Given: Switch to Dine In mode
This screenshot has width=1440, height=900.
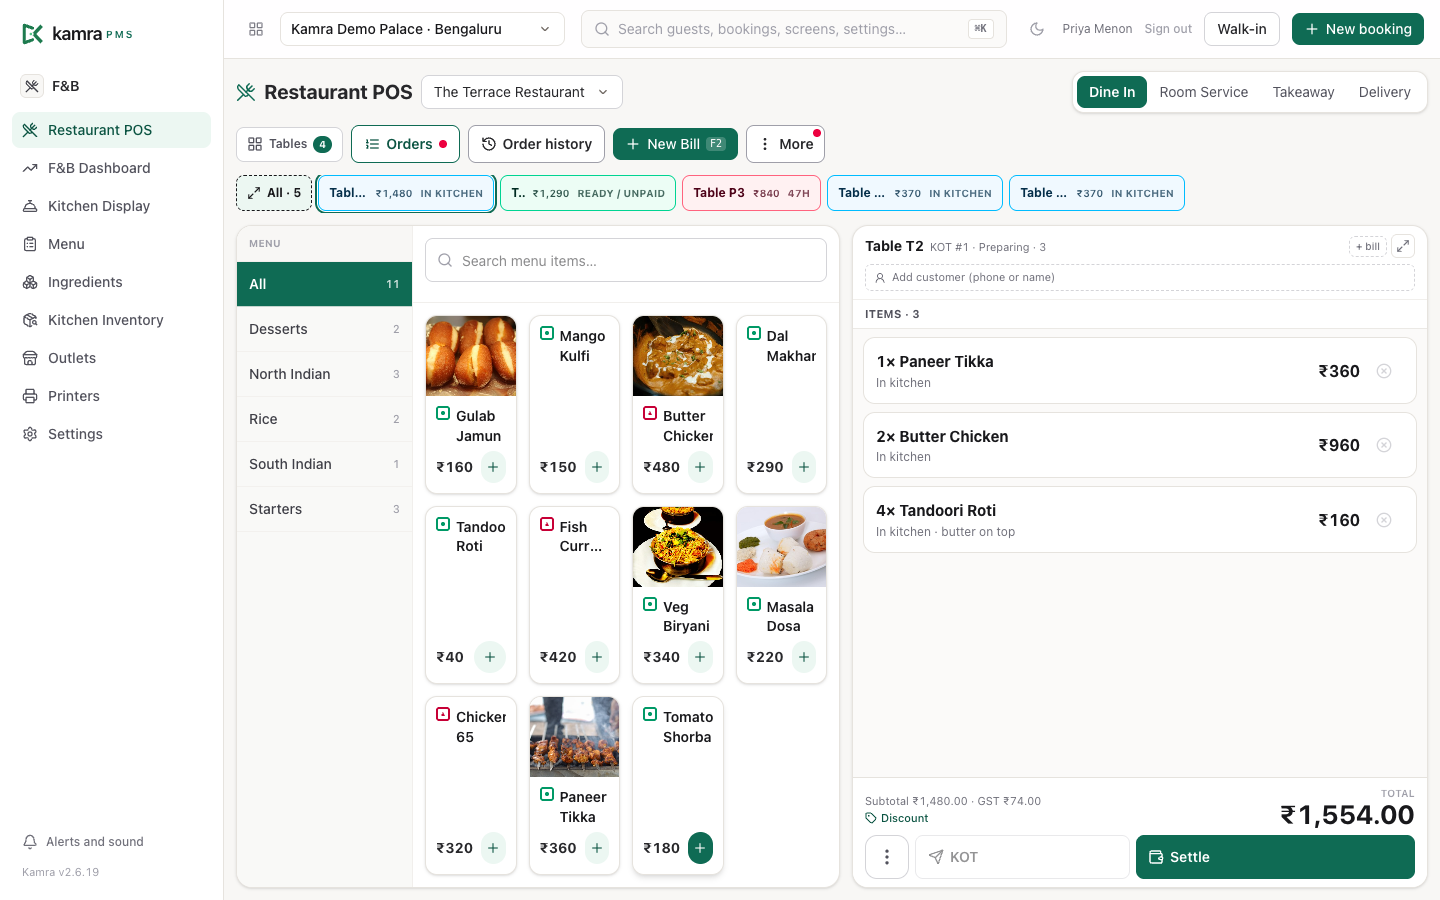Looking at the screenshot, I should 1112,92.
